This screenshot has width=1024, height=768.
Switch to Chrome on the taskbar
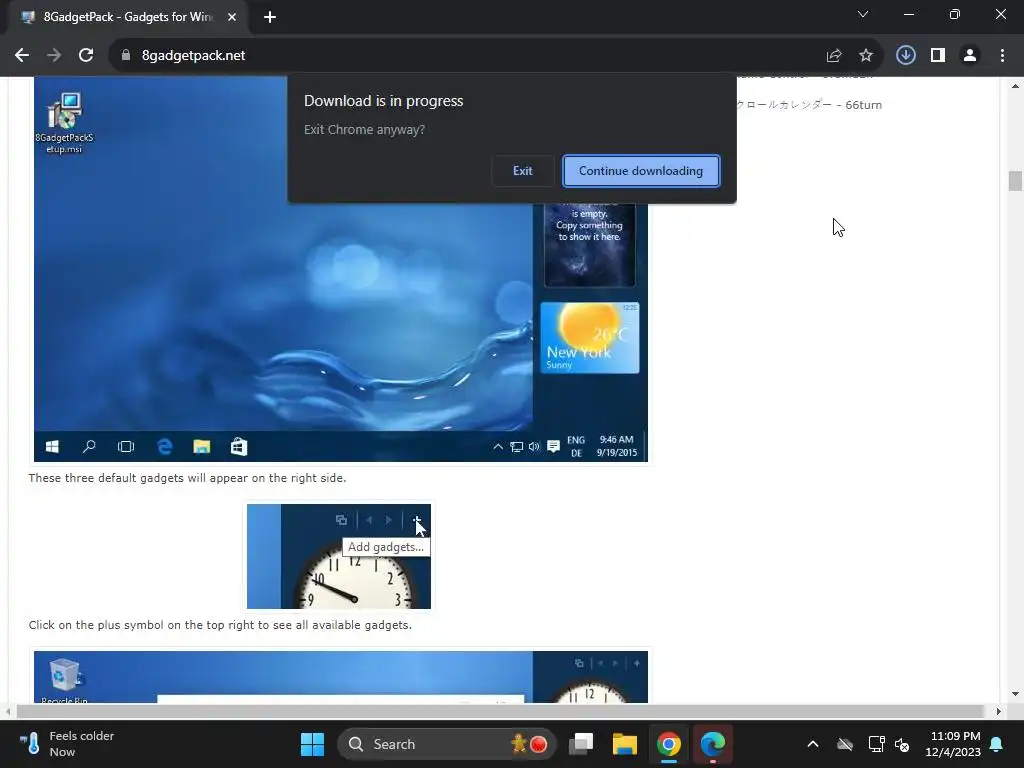coord(669,744)
